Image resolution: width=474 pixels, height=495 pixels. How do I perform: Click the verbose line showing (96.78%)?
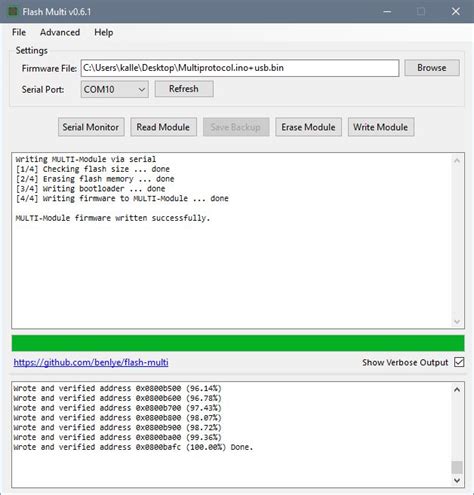(x=117, y=398)
